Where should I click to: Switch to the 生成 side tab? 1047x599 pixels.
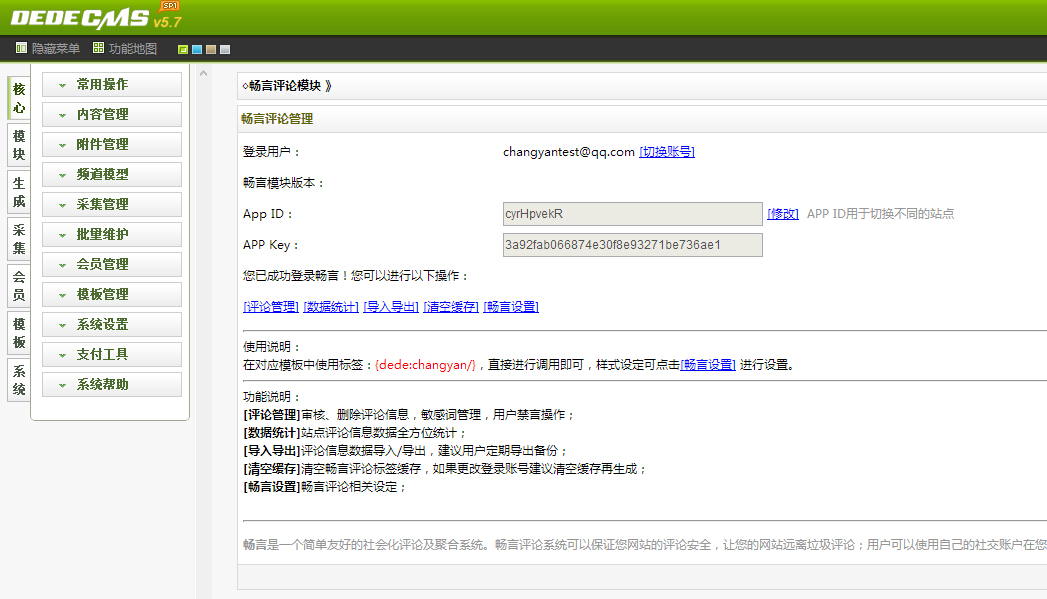click(19, 192)
